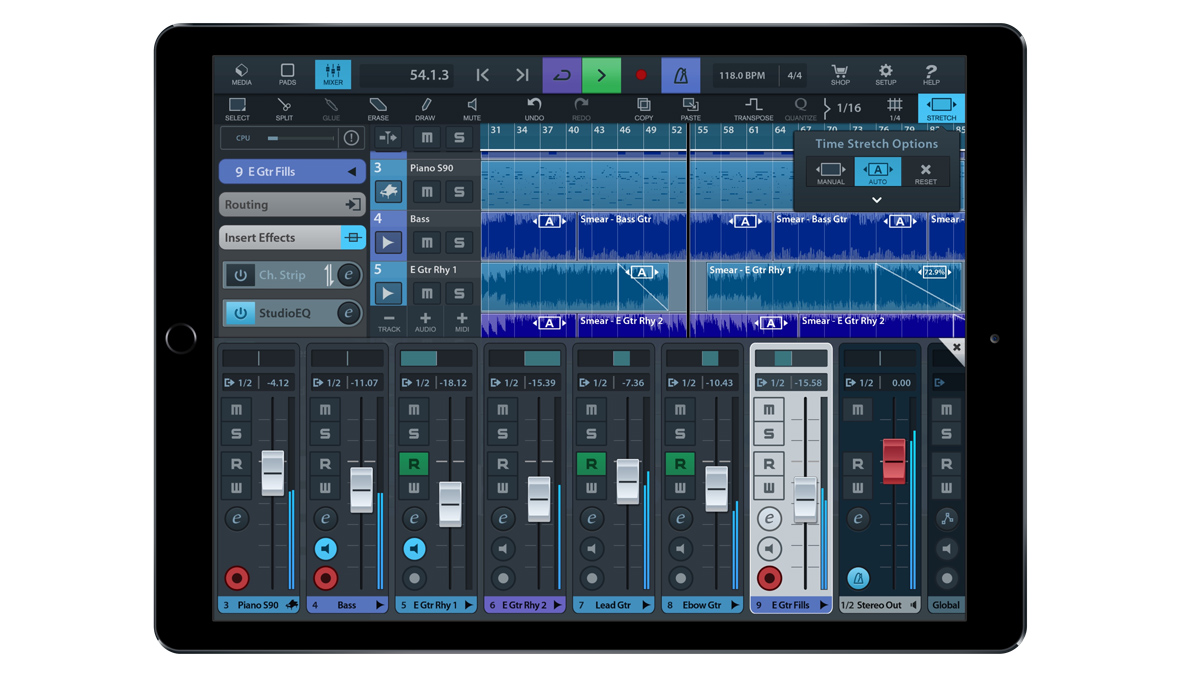Collapse the Time Stretch Options popup

coord(877,199)
